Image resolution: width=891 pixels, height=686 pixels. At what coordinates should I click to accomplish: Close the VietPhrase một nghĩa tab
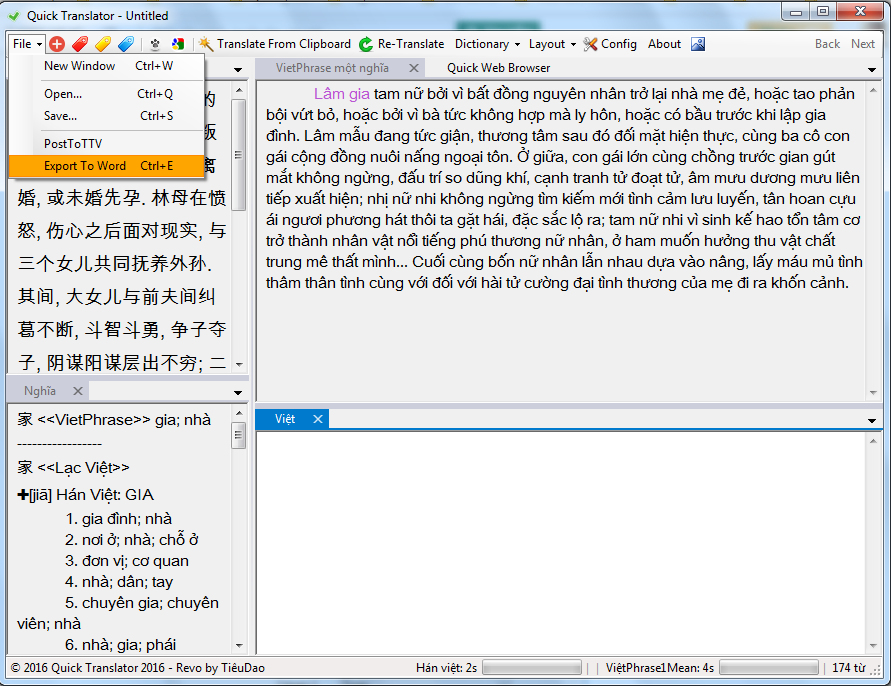coord(412,68)
